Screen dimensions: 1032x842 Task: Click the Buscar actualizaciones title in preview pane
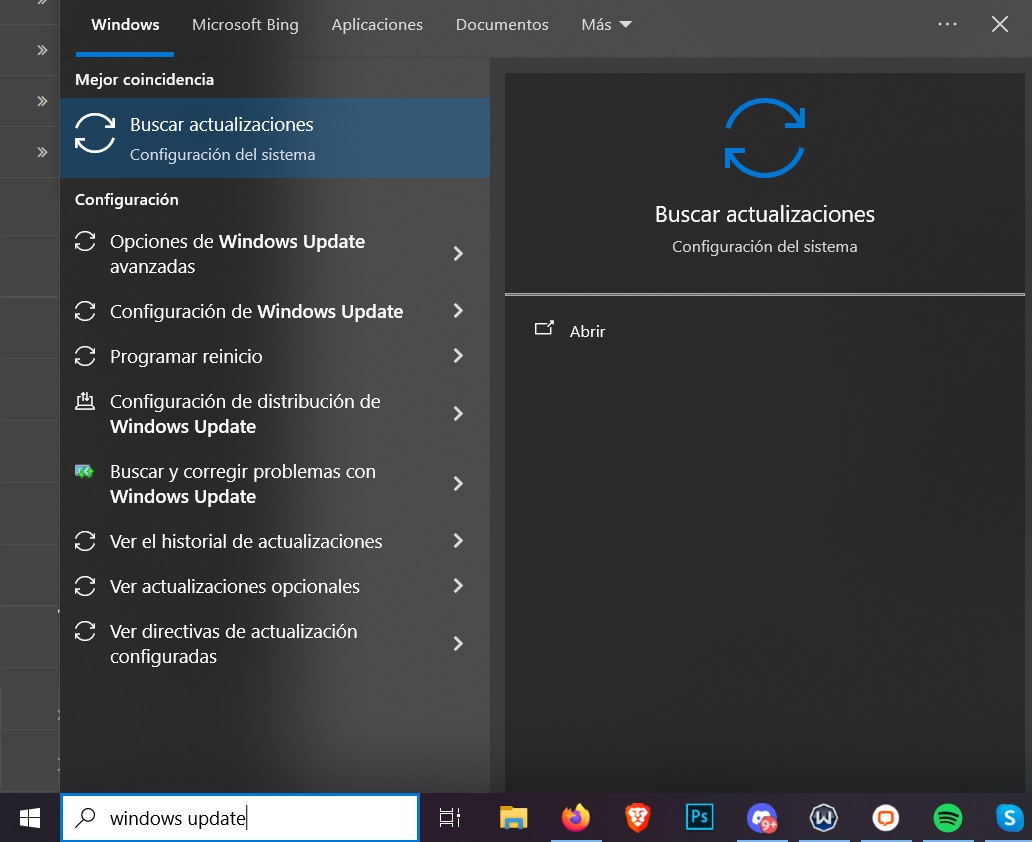(x=765, y=214)
